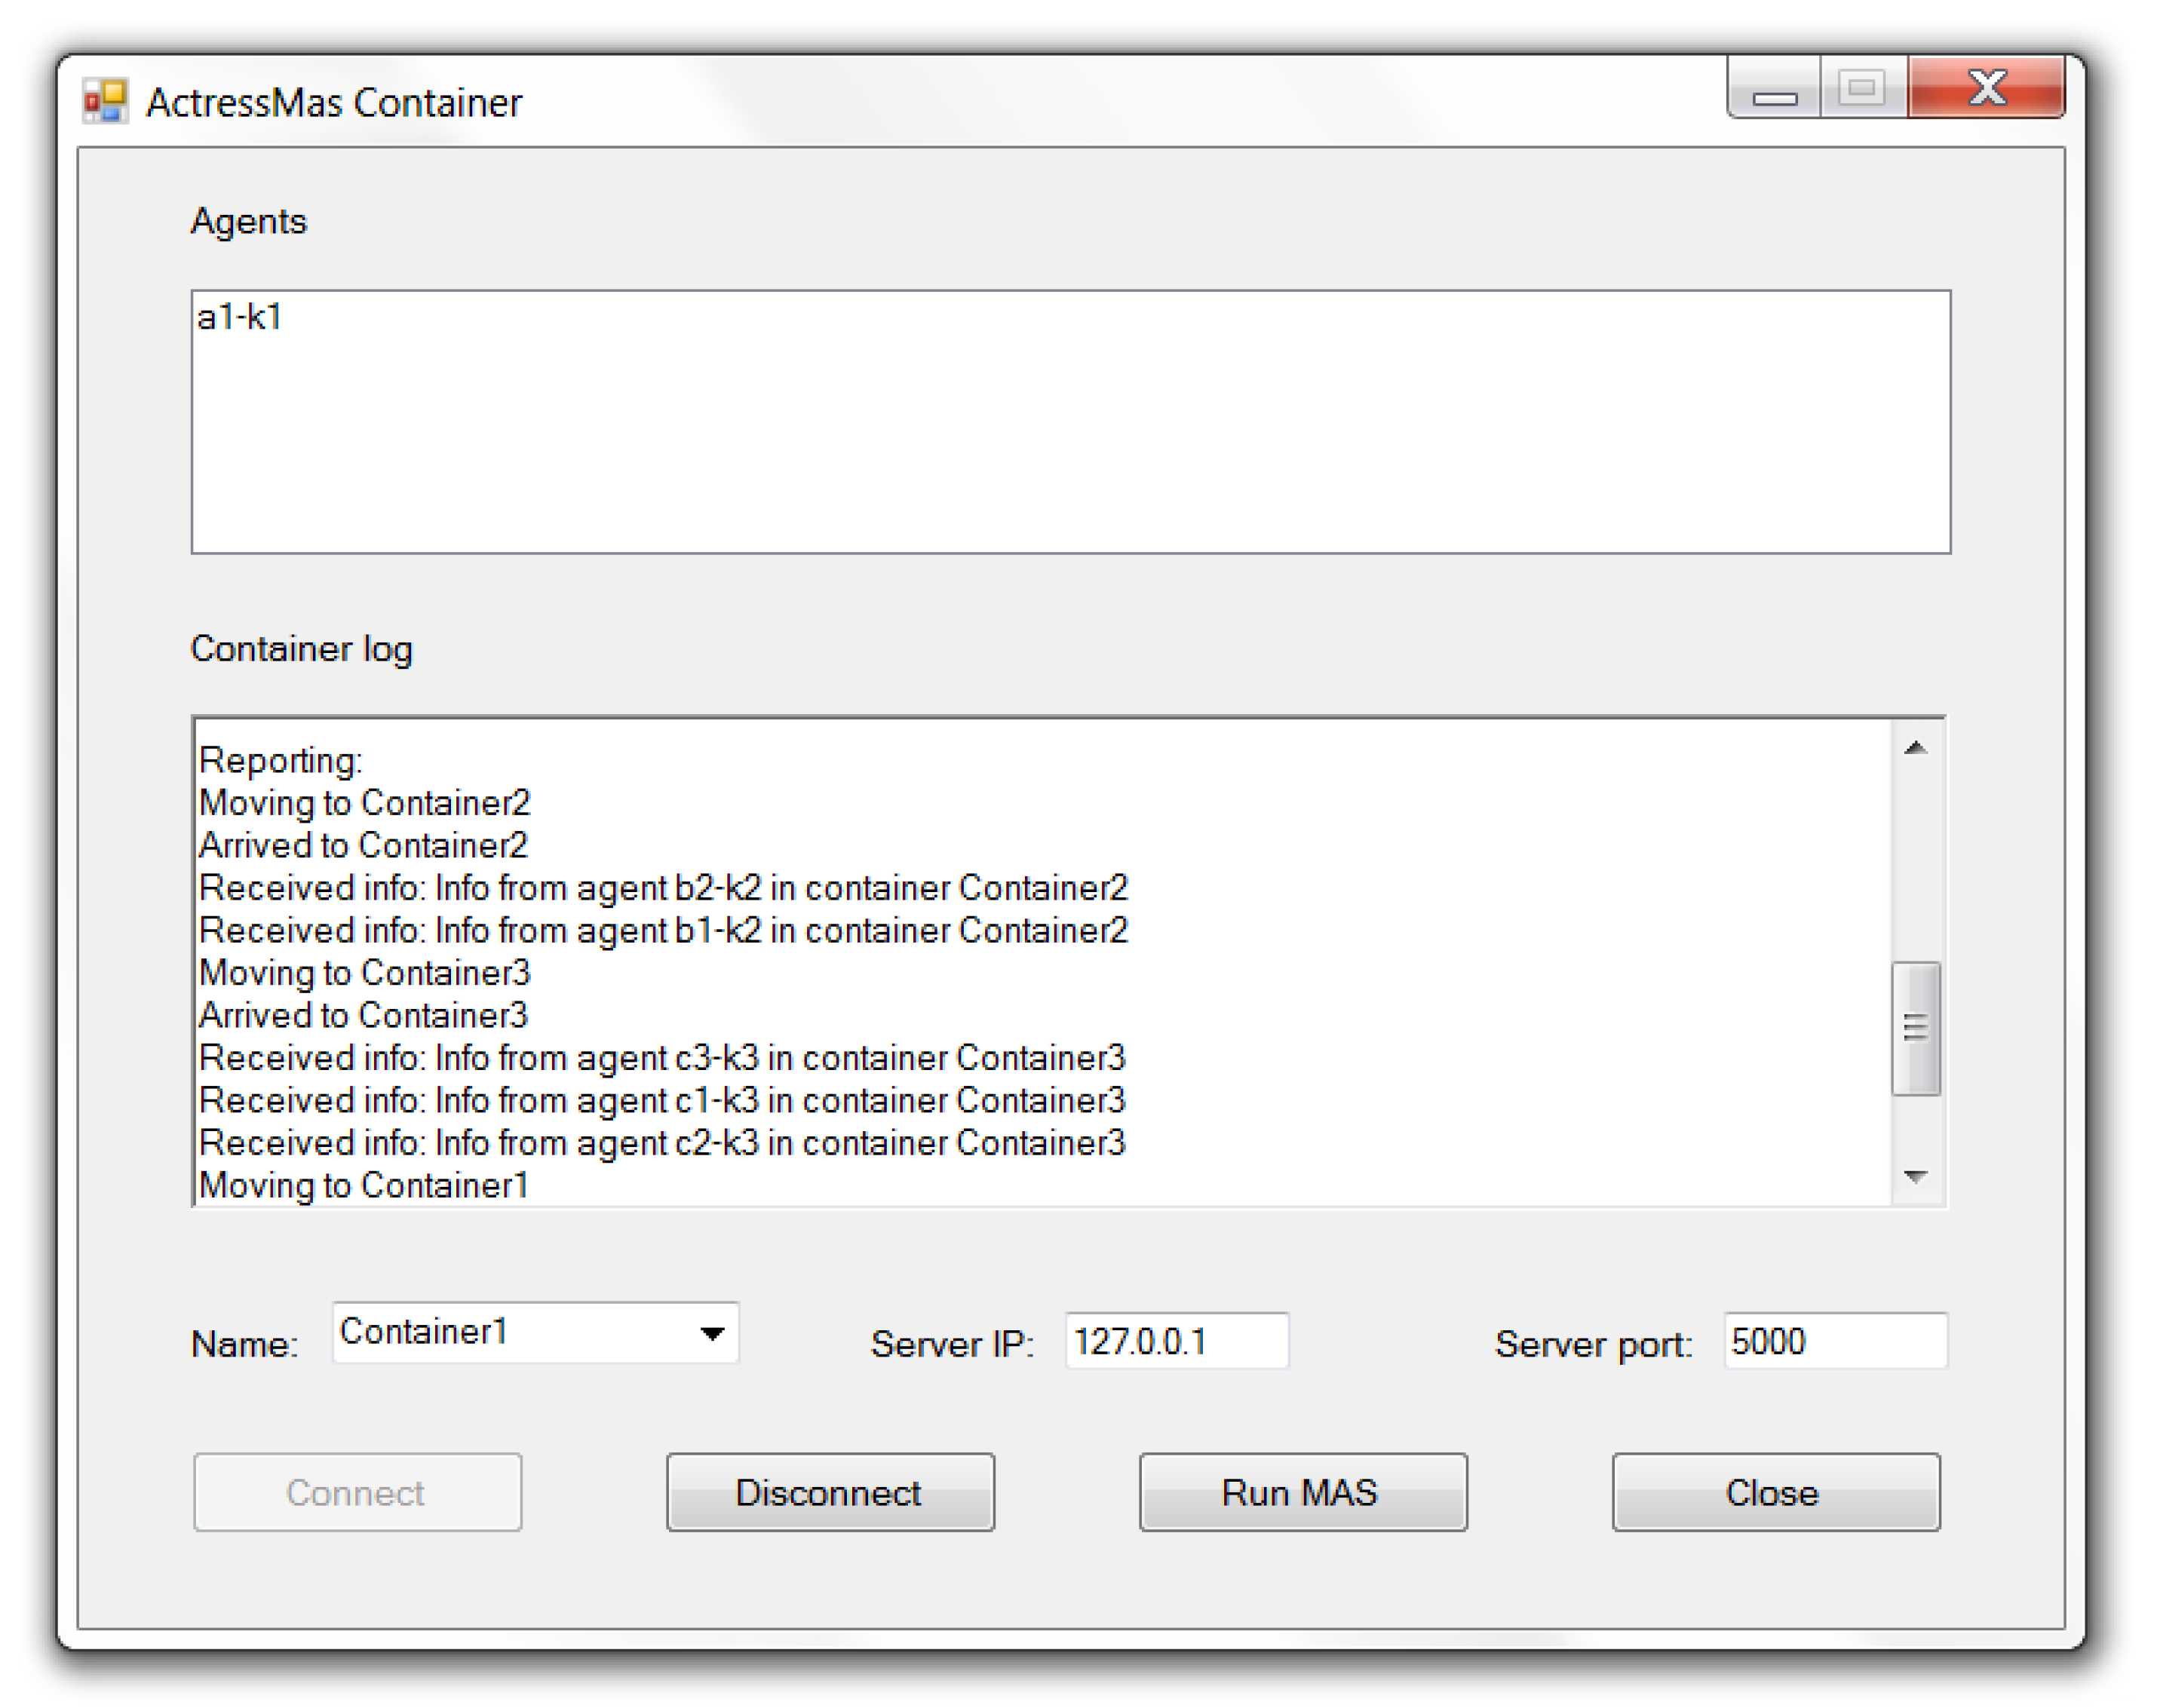Viewport: 2157px width, 1708px height.
Task: Click log line about agent c3-k3
Action: tap(661, 1057)
